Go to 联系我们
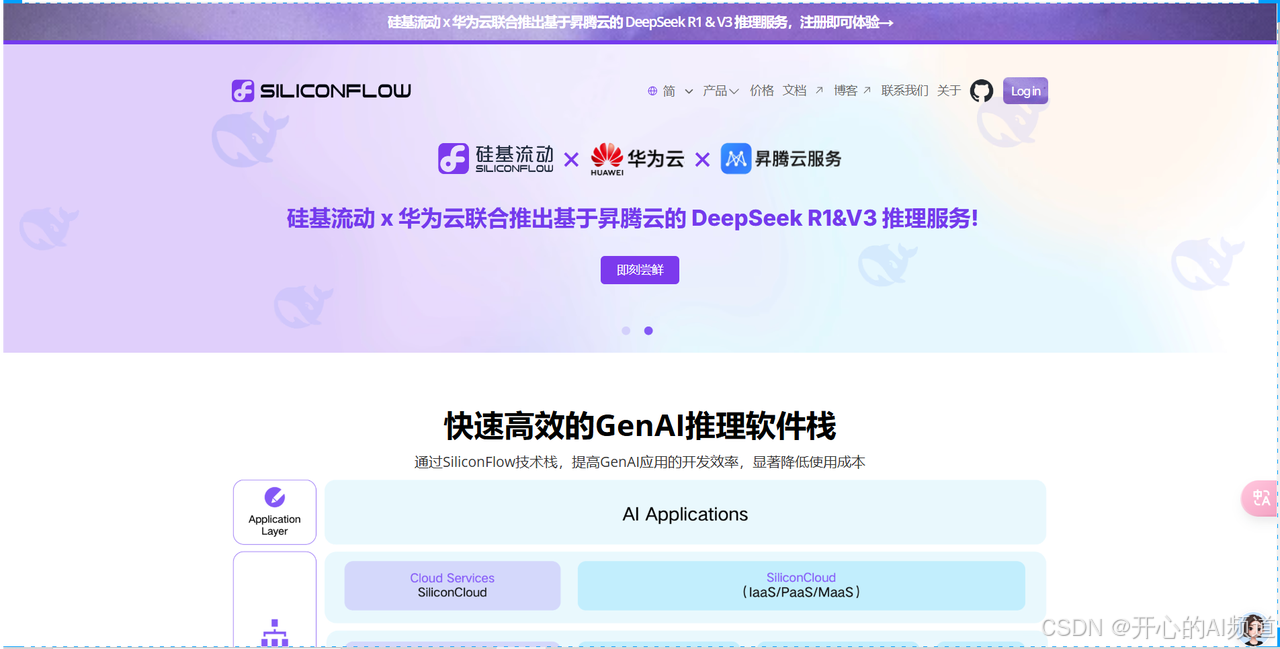The image size is (1280, 649). click(904, 91)
